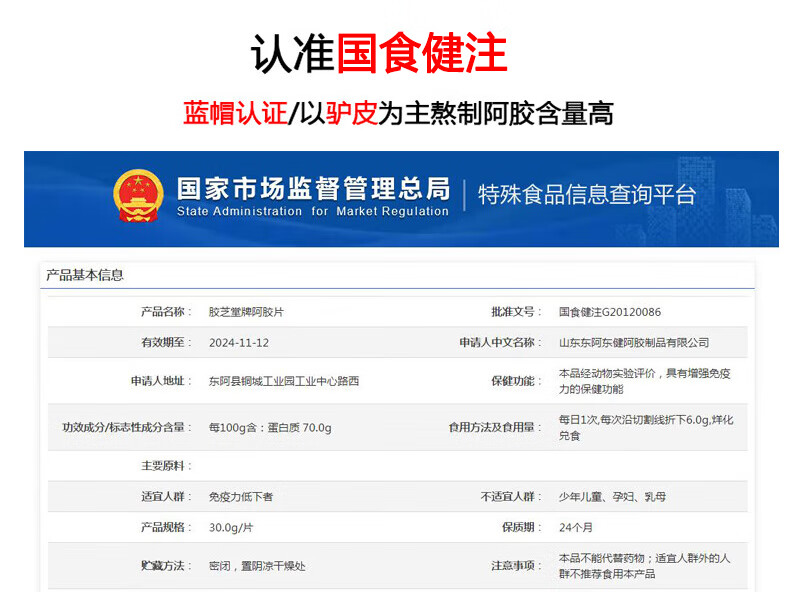Click shelf life value 24个月
The width and height of the screenshot is (795, 592).
coord(575,528)
